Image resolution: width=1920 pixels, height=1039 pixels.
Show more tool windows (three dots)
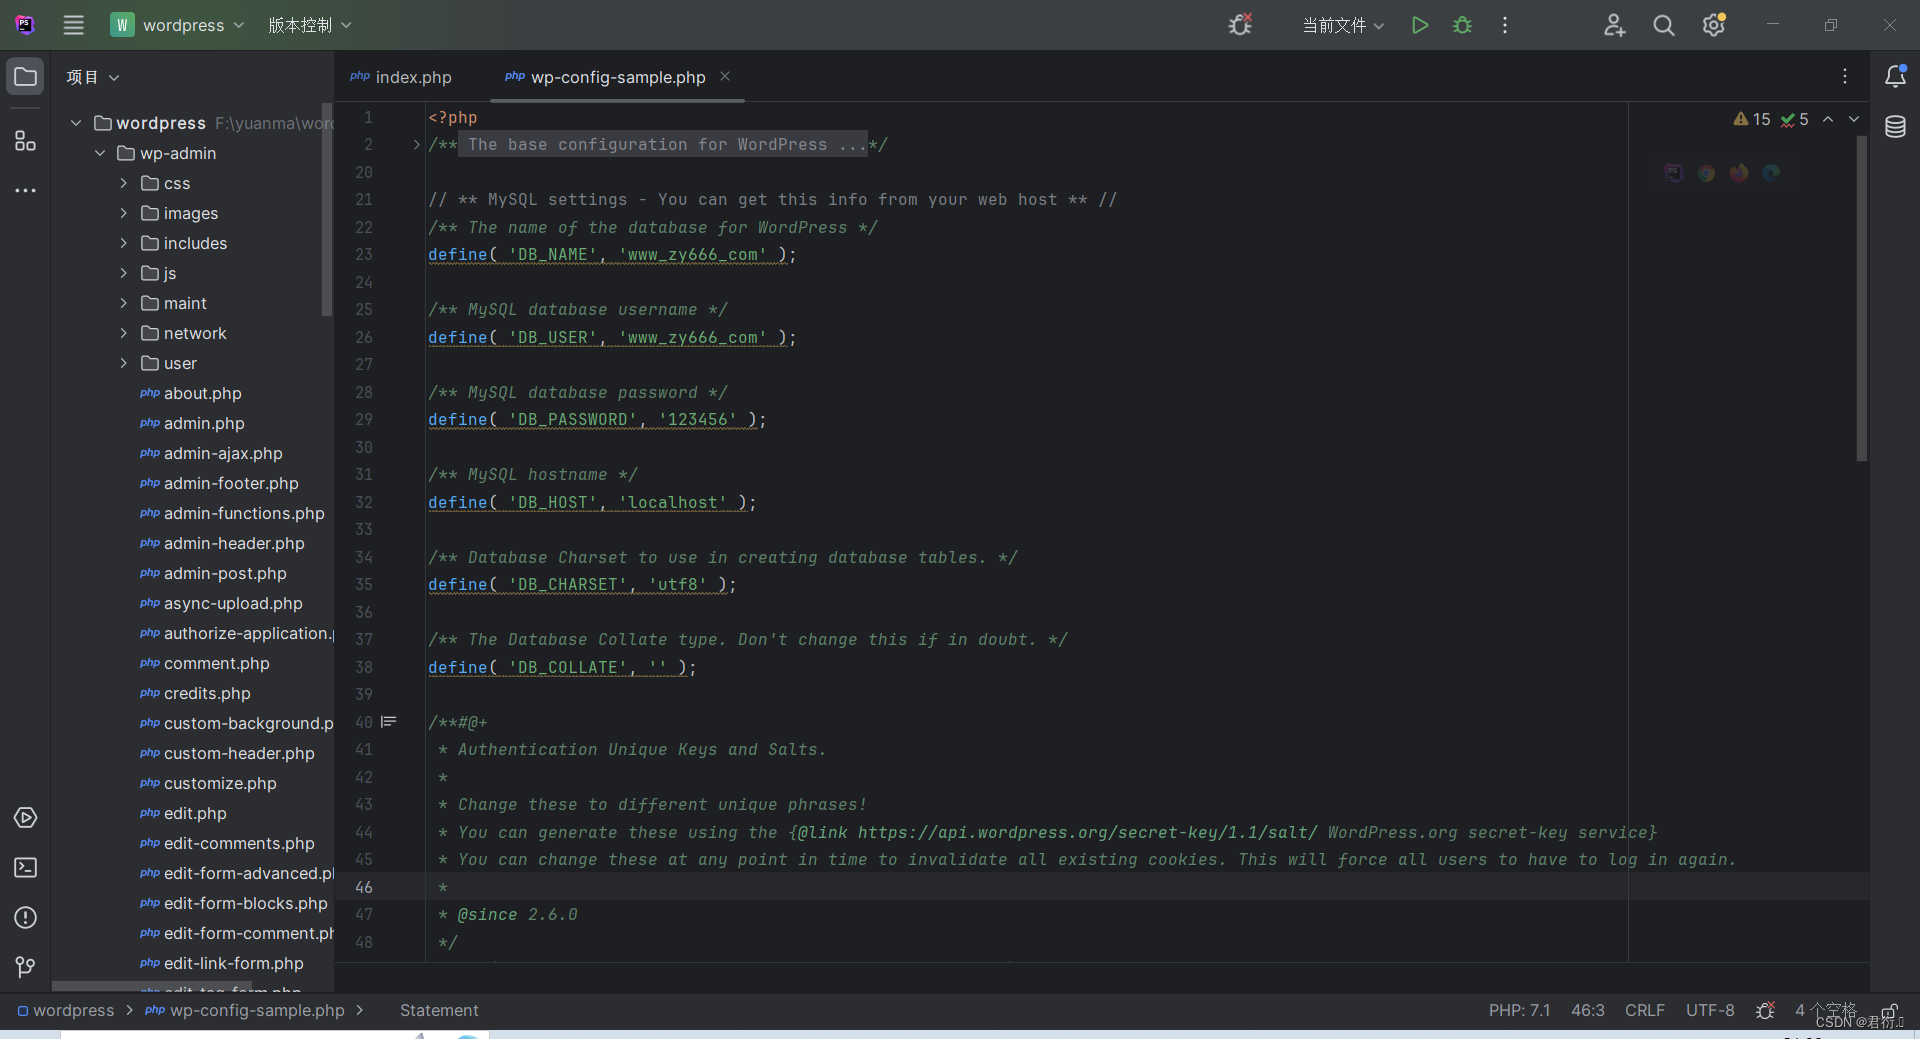pos(25,190)
